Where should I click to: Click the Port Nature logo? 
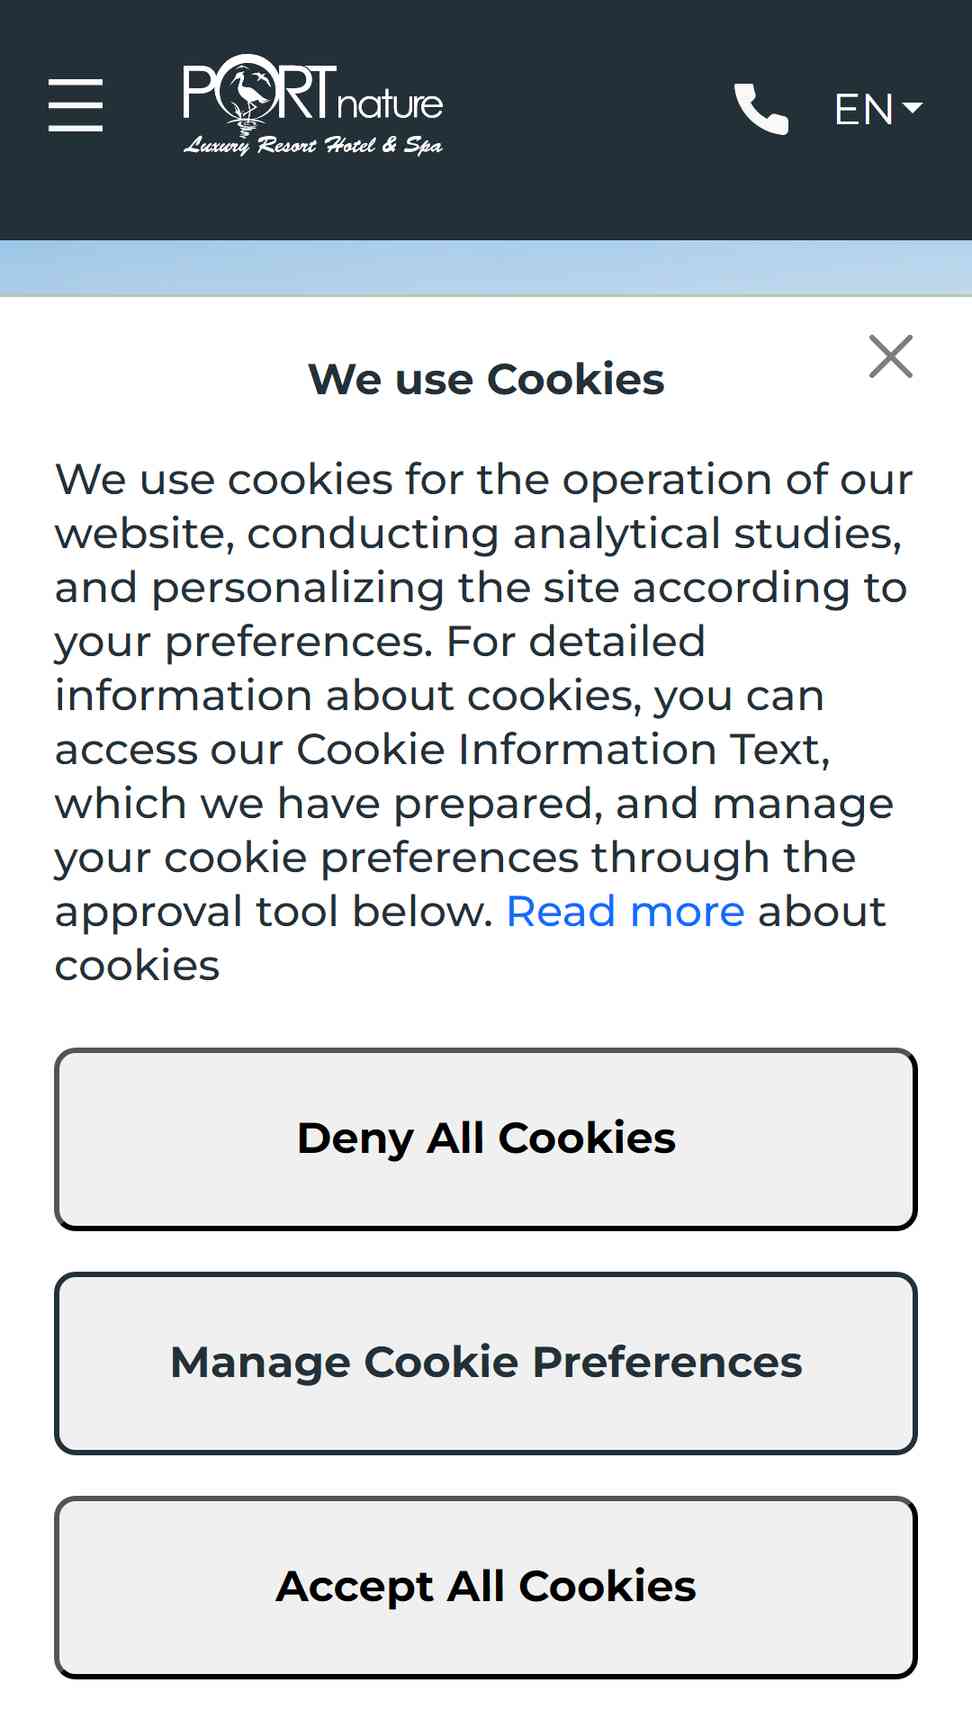(x=313, y=105)
